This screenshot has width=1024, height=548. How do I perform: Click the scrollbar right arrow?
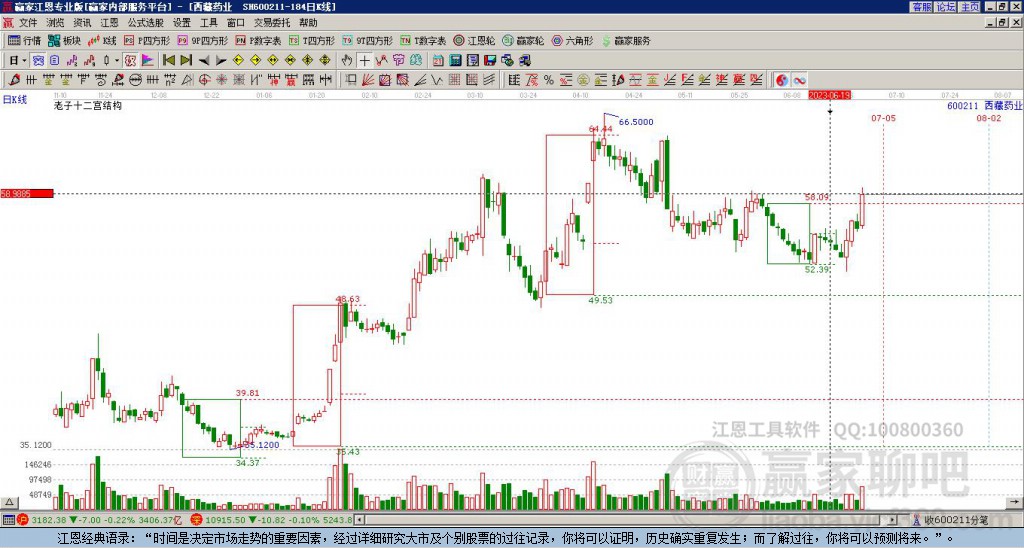pyautogui.click(x=893, y=521)
